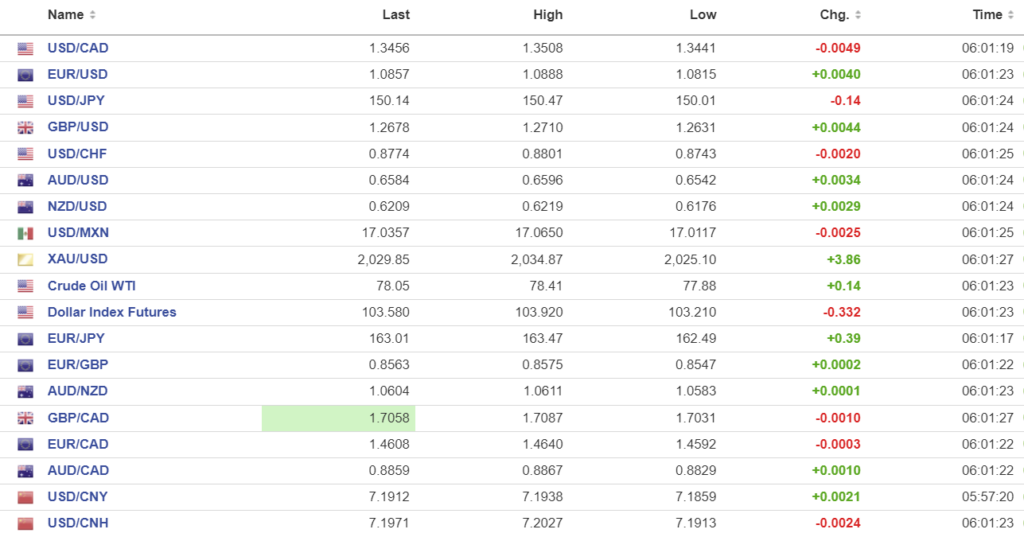
Task: Click the Last column header
Action: (396, 15)
